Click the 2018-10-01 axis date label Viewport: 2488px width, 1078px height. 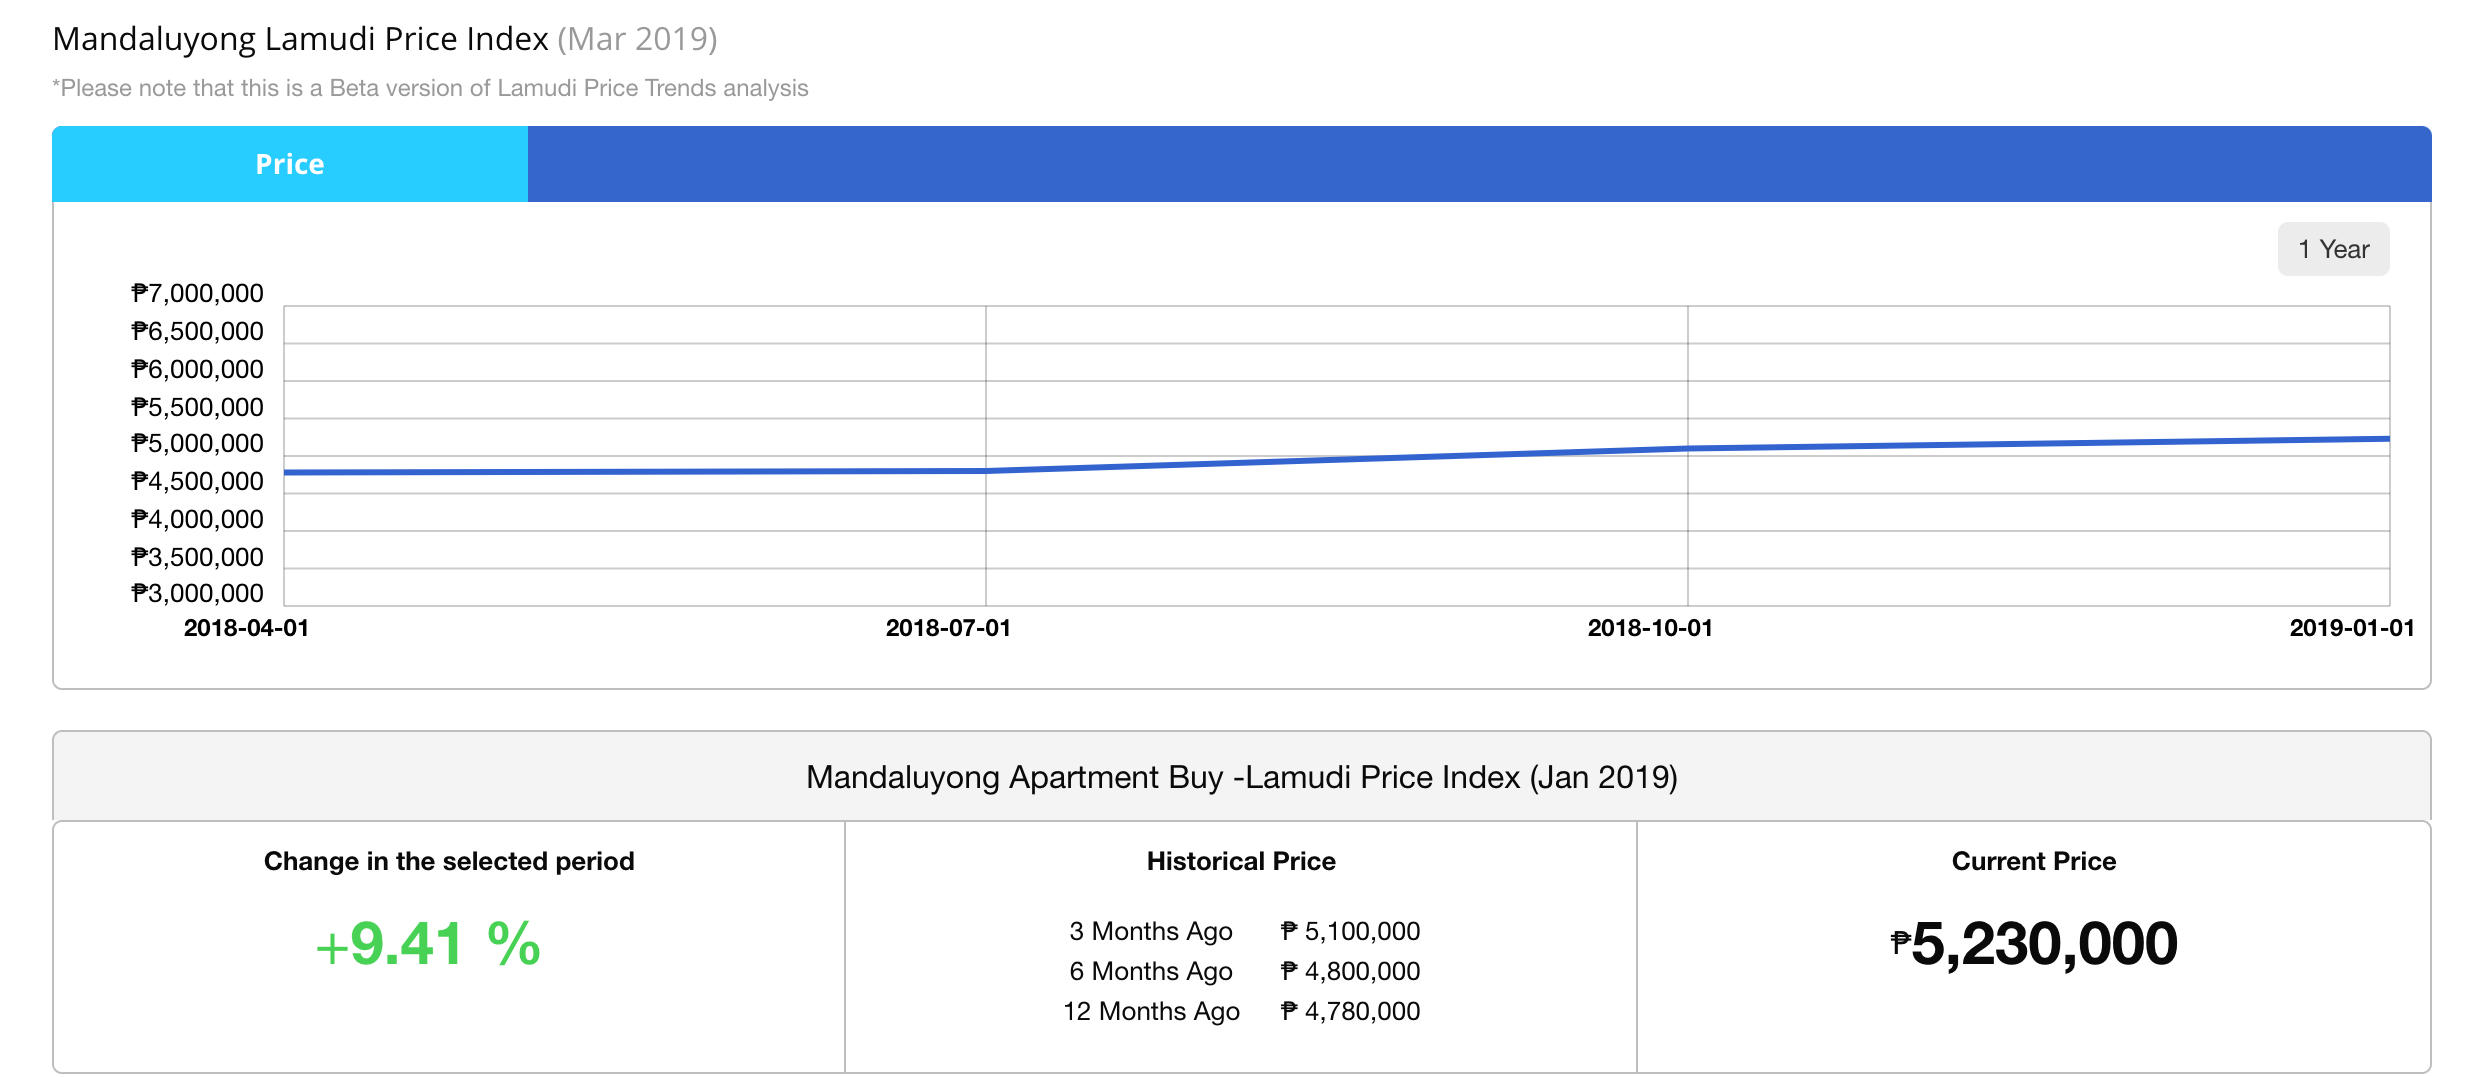click(1650, 628)
